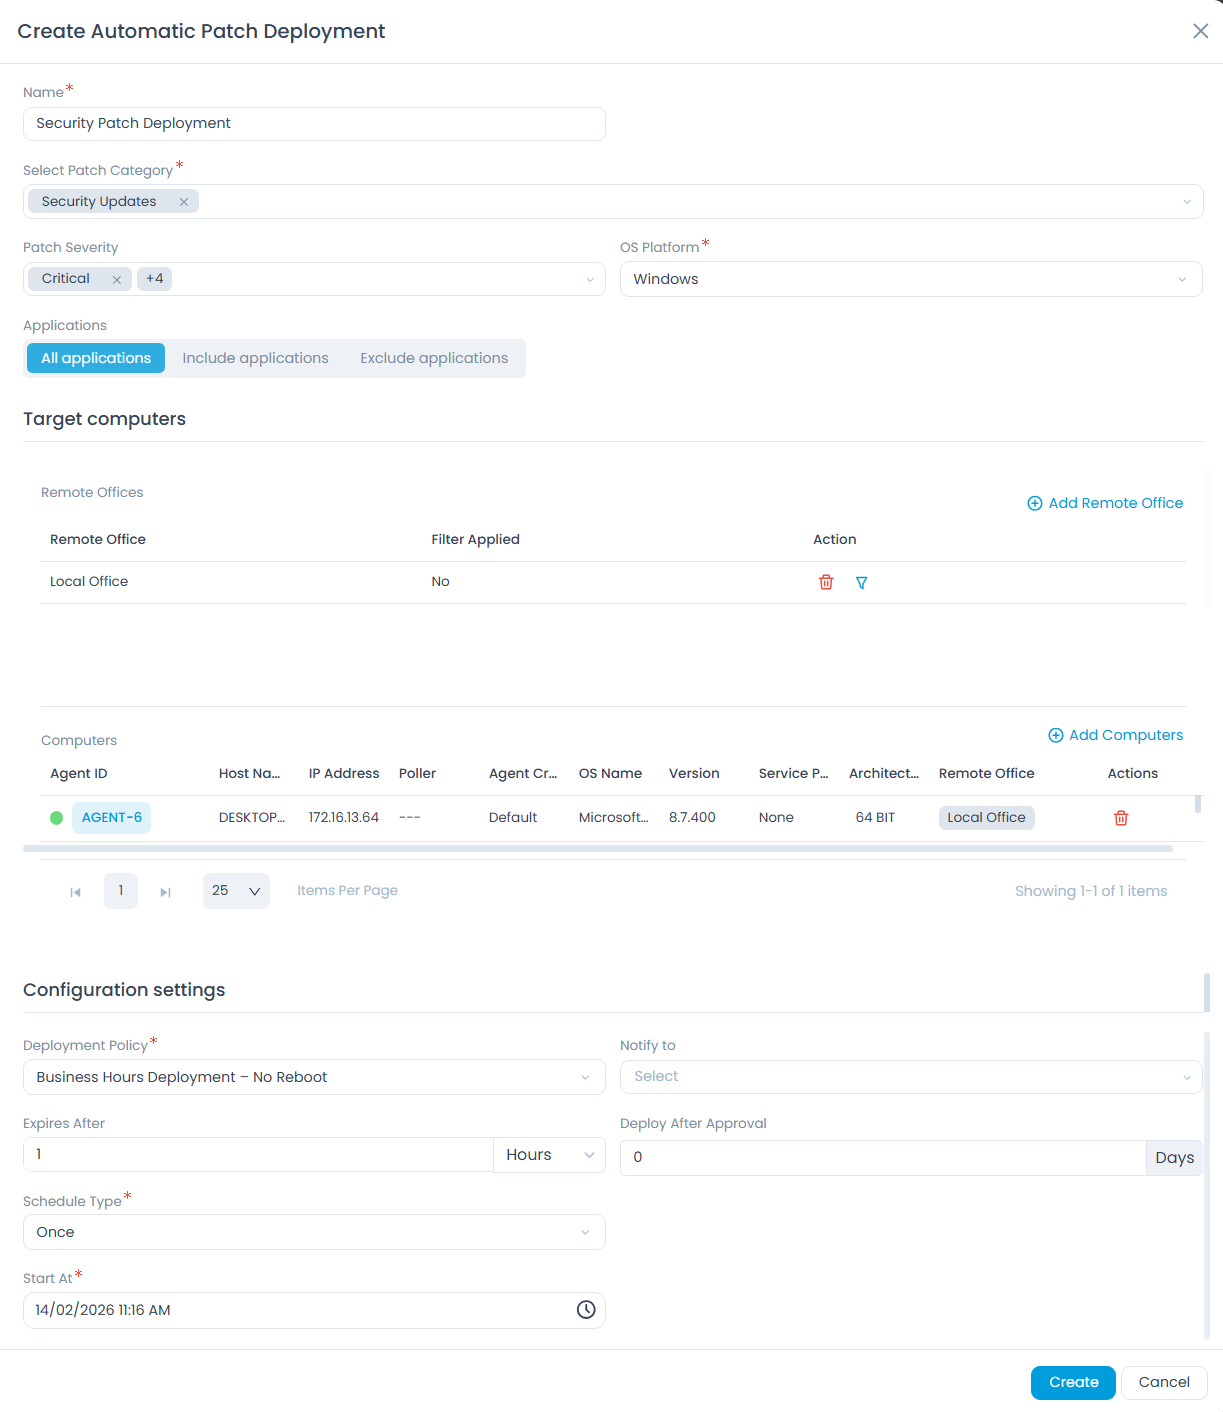
Task: Delete the Local Office remote office row
Action: (826, 582)
